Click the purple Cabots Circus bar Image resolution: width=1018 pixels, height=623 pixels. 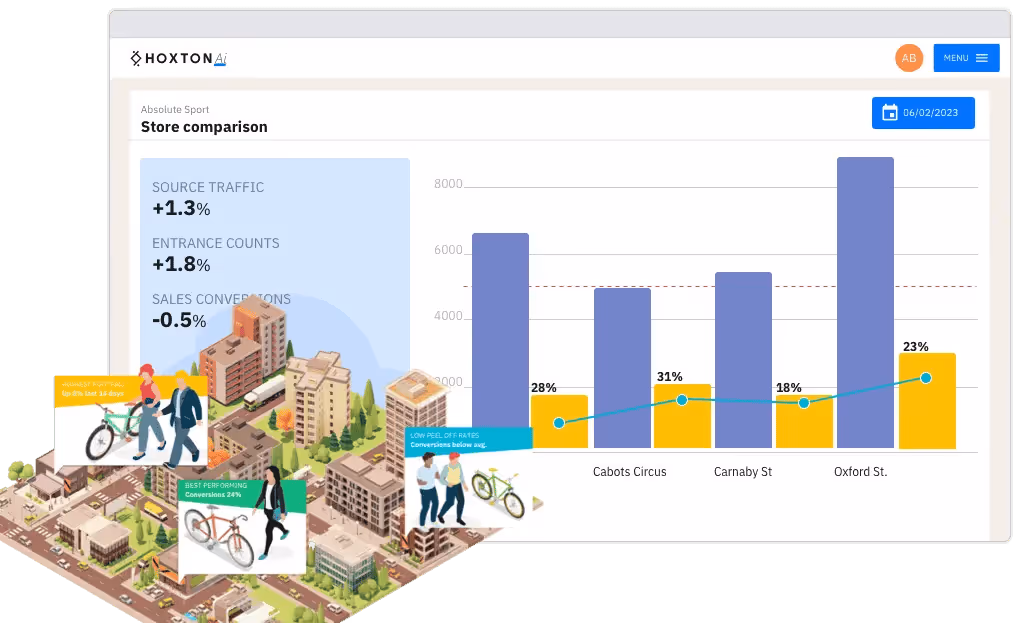(622, 367)
